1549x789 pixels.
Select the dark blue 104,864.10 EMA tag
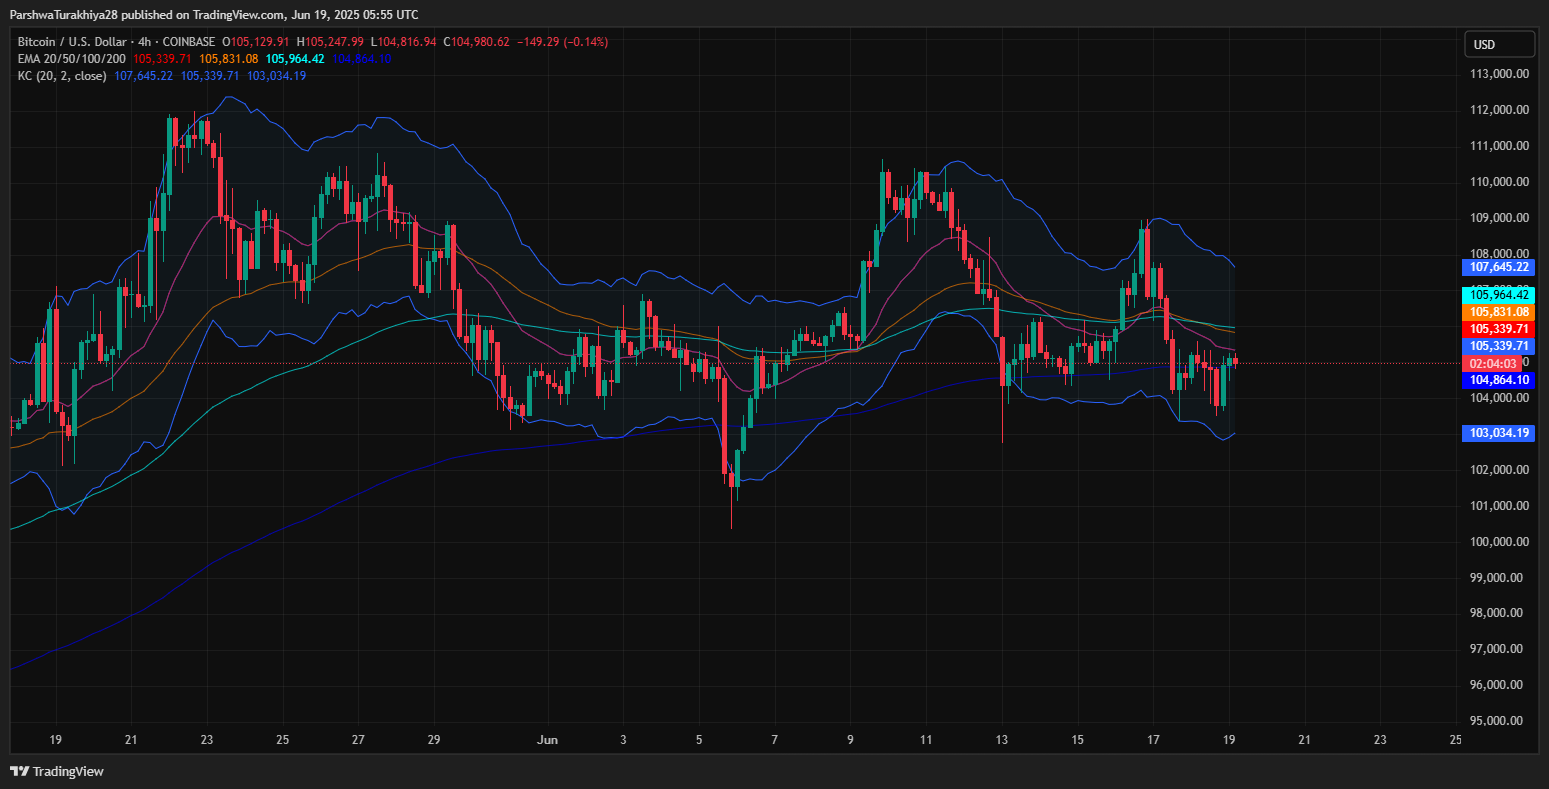[x=1497, y=380]
